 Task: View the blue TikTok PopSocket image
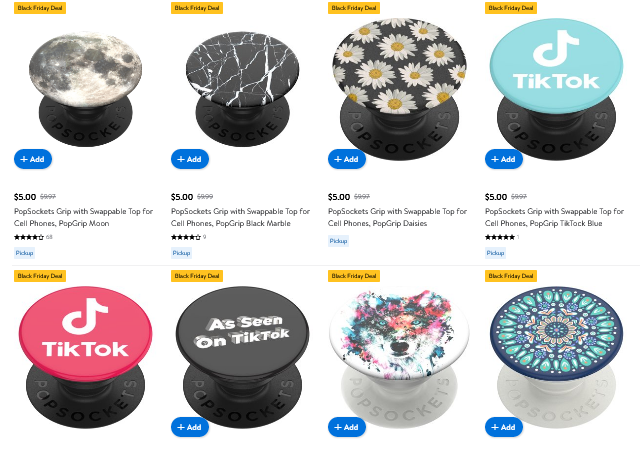(x=556, y=89)
